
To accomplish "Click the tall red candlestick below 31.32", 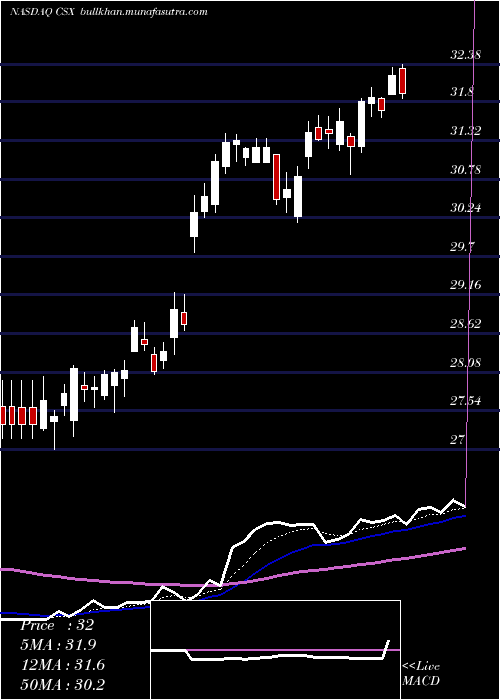I will pos(276,177).
